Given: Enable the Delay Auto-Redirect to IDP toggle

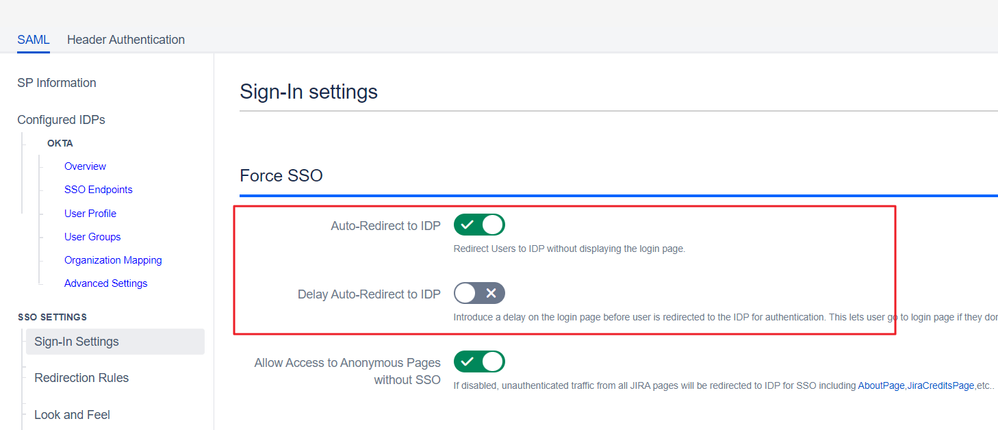Looking at the screenshot, I should 479,293.
